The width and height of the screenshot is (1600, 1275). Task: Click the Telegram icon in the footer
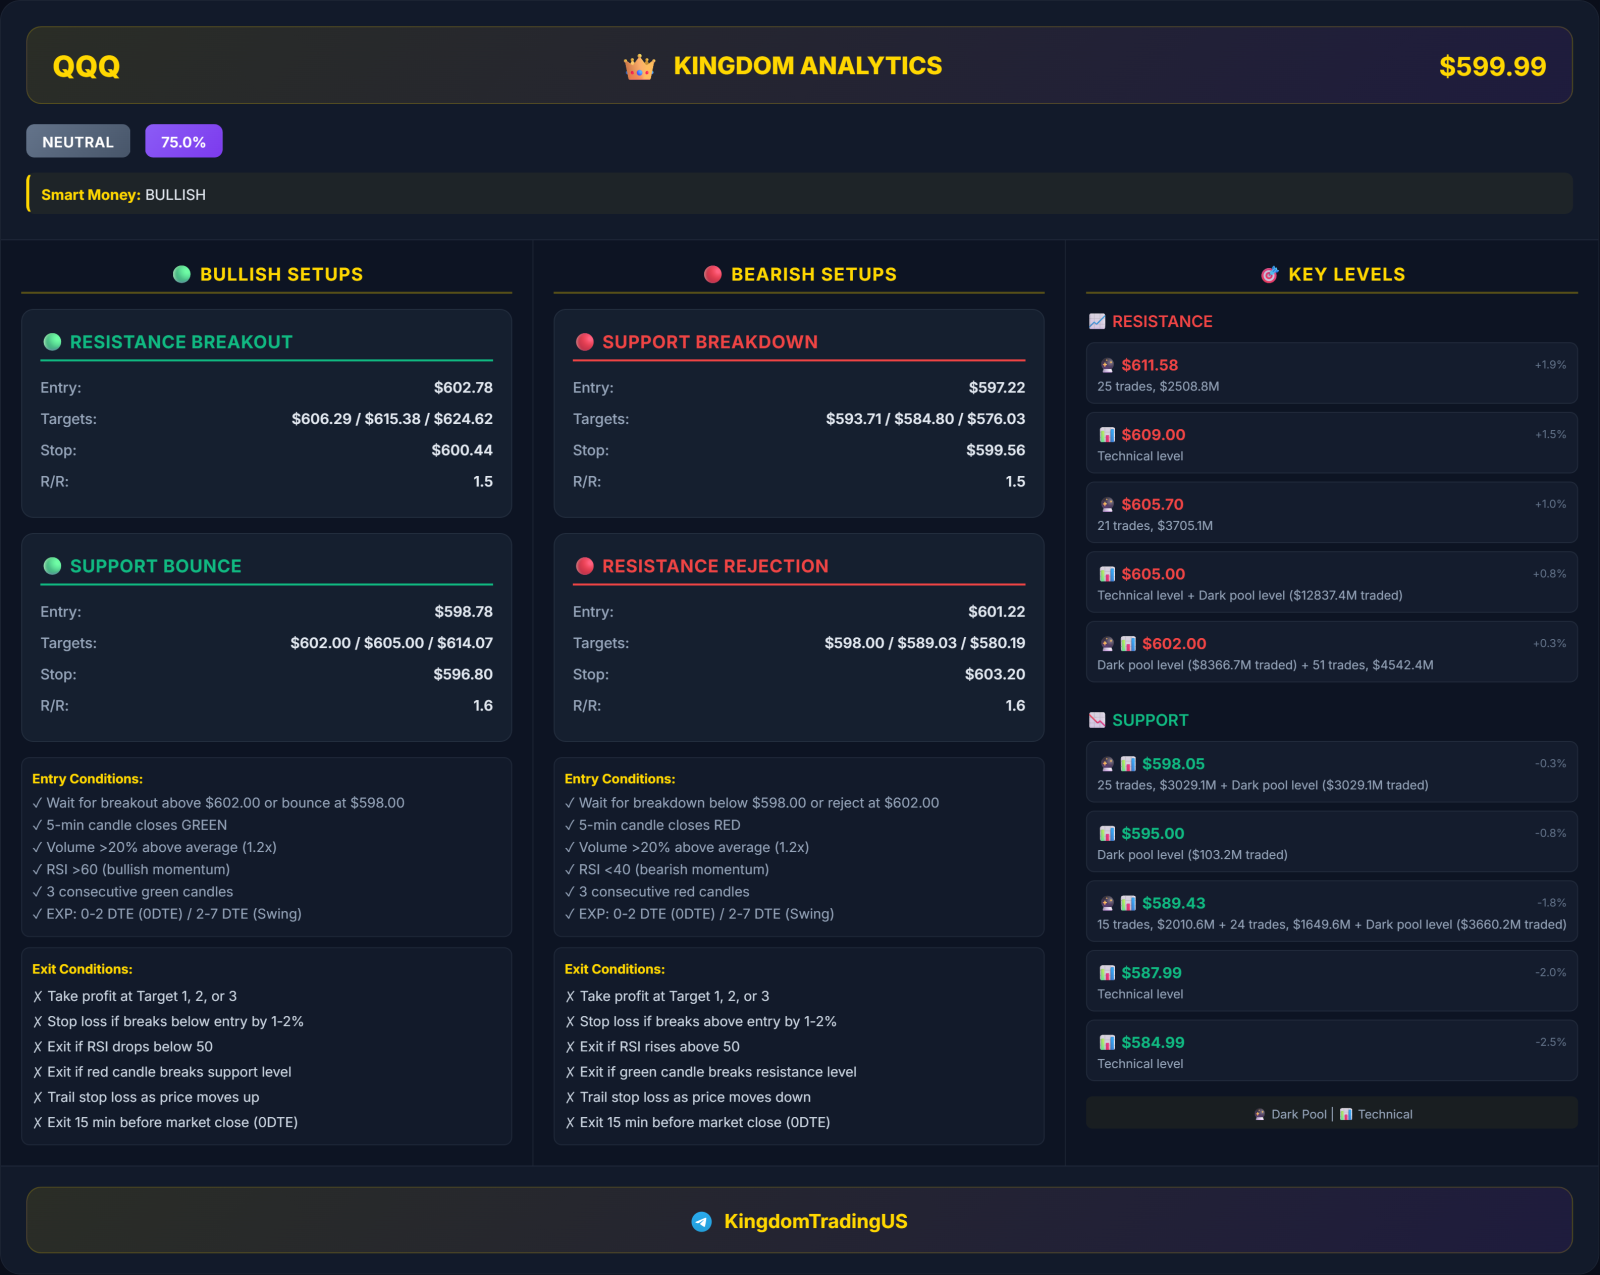click(702, 1221)
